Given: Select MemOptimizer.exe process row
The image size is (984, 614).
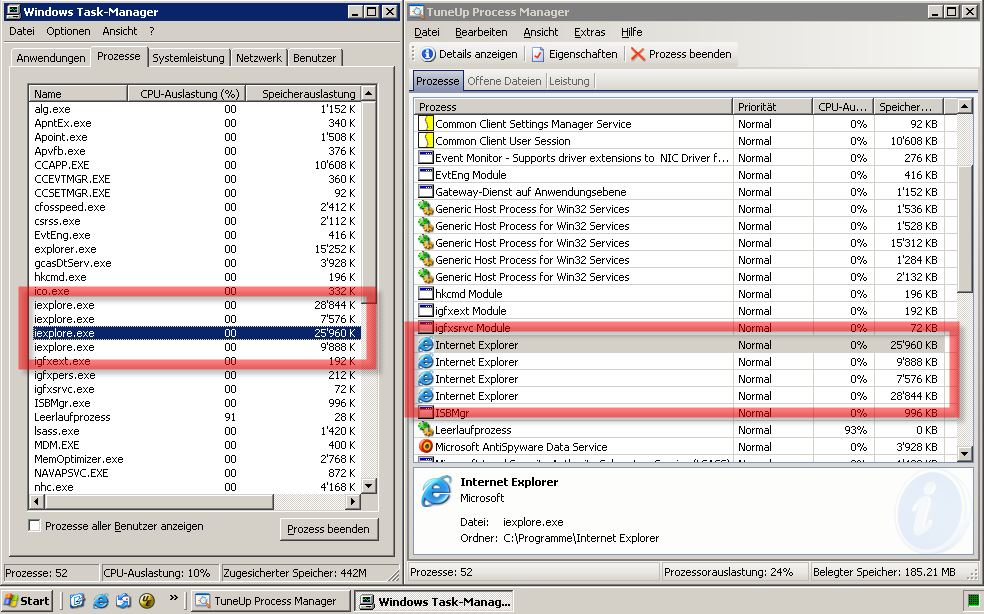Looking at the screenshot, I should (195, 459).
